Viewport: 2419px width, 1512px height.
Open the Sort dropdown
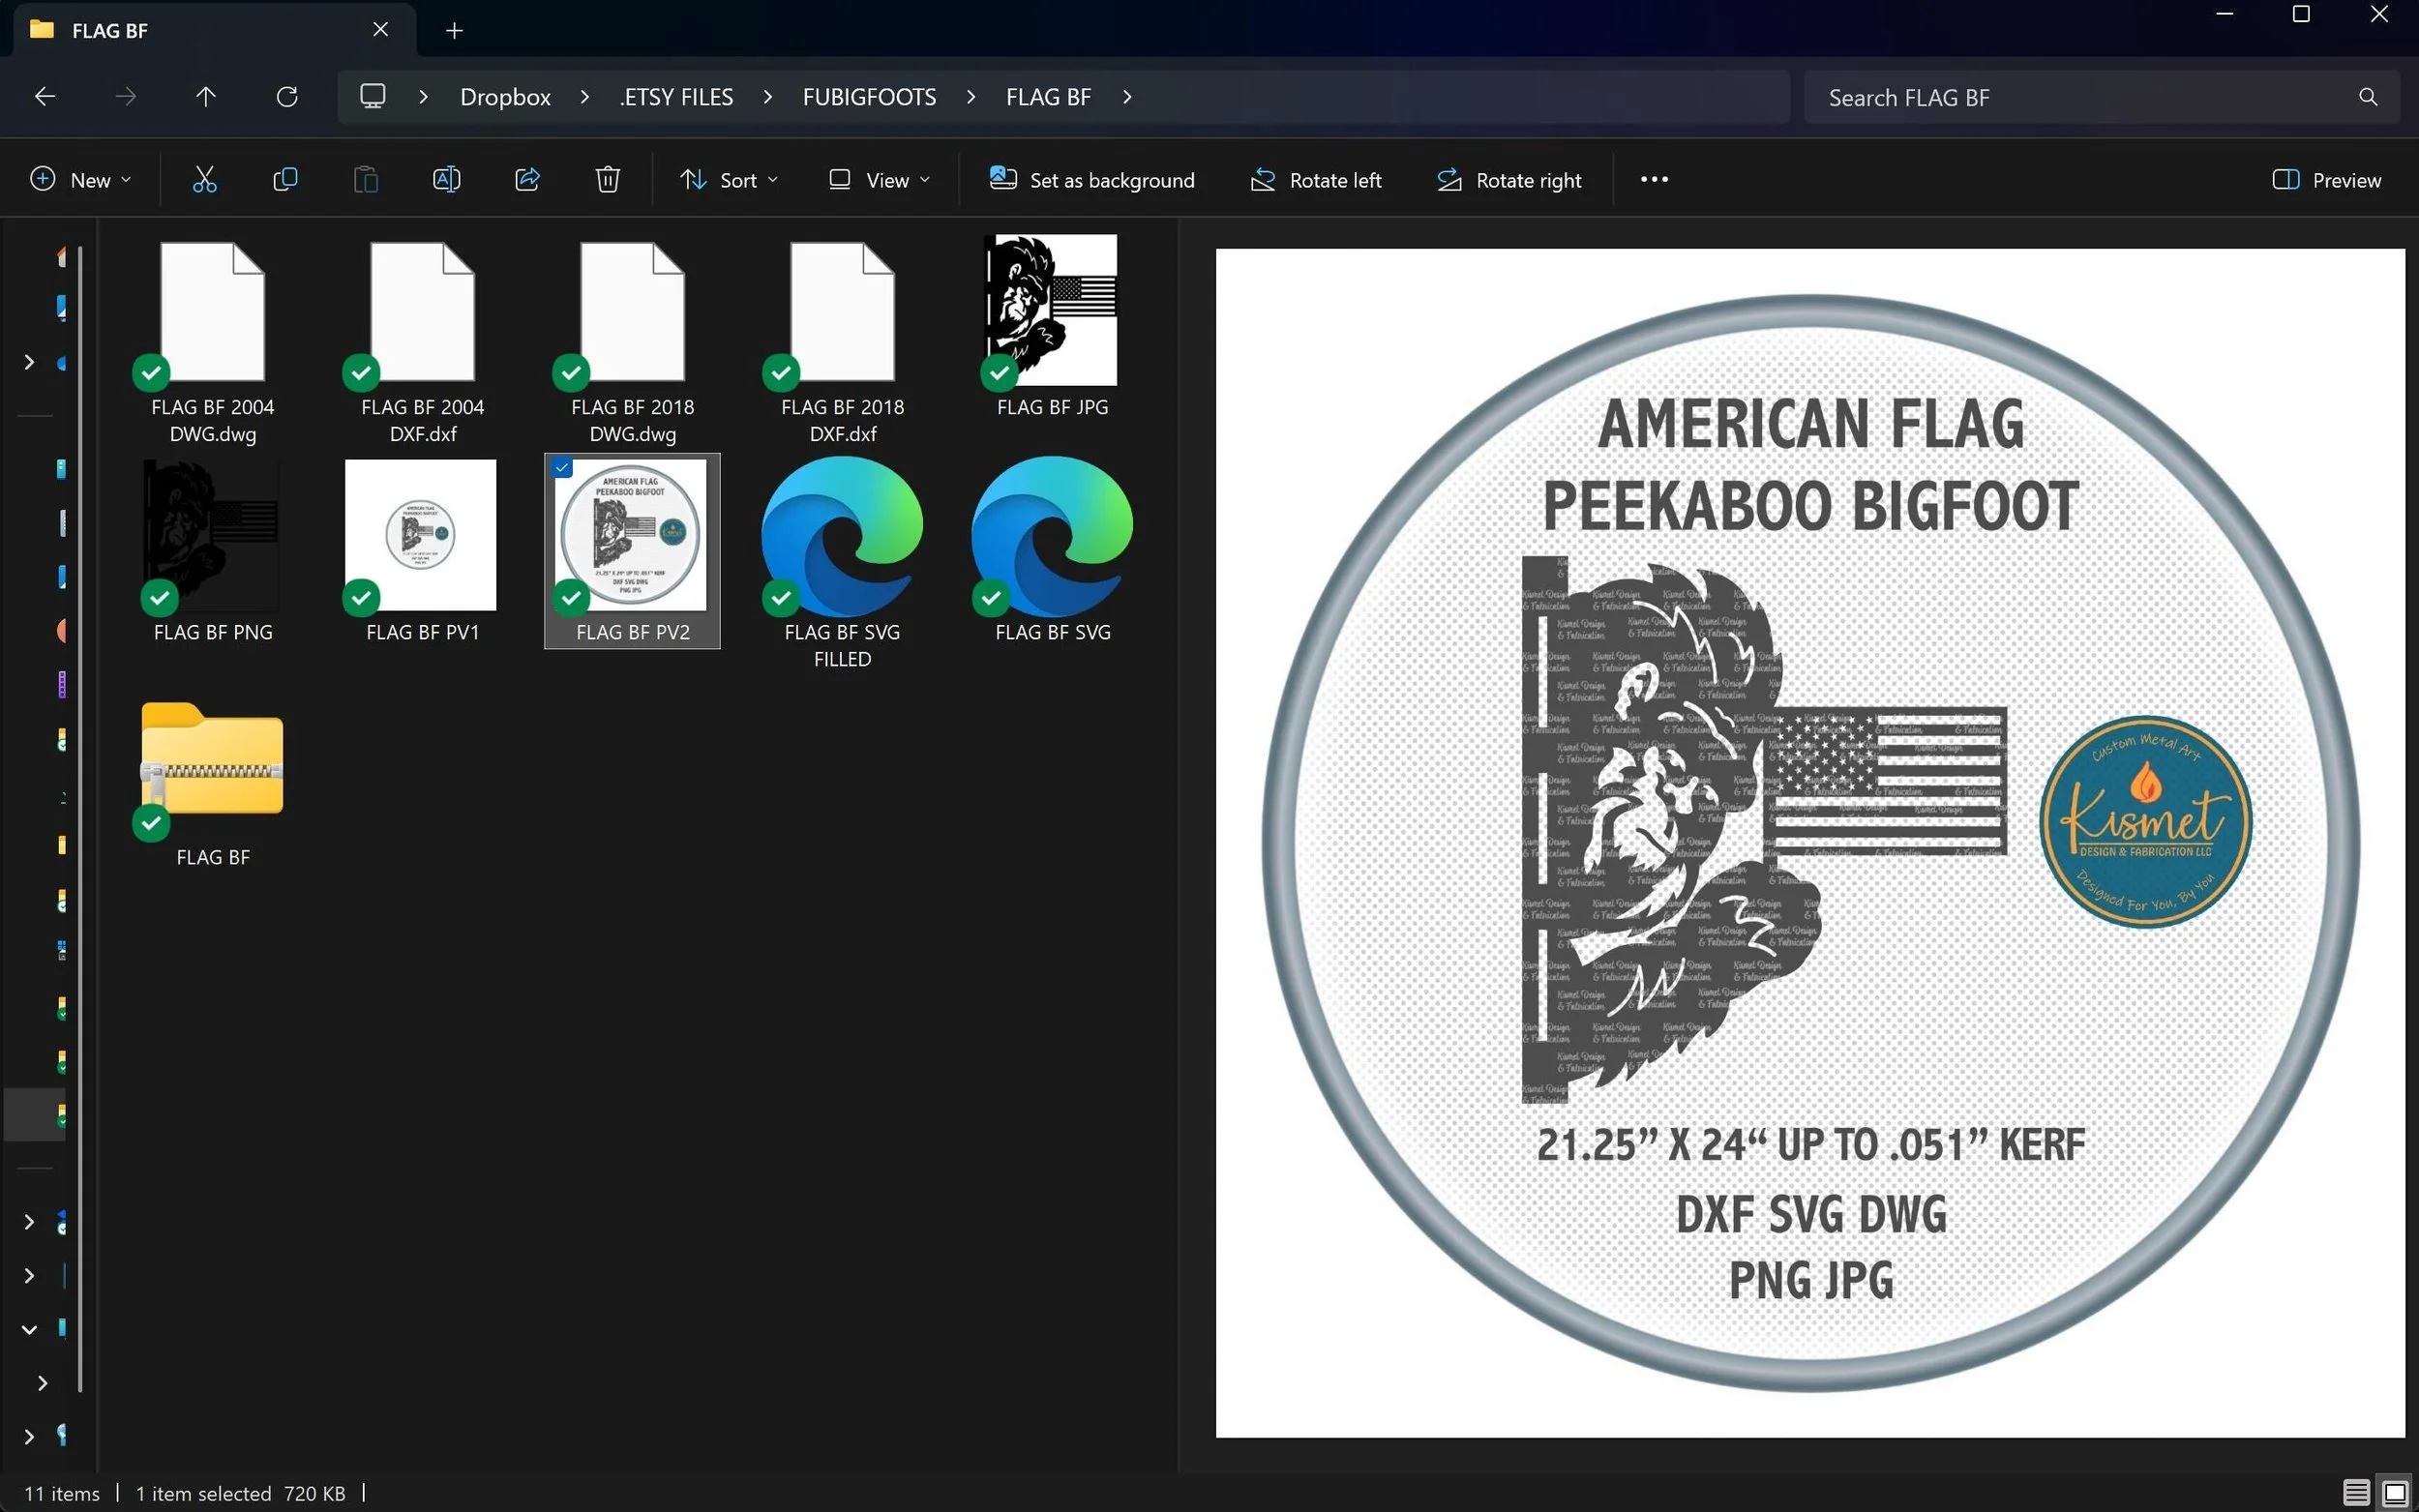pyautogui.click(x=729, y=180)
